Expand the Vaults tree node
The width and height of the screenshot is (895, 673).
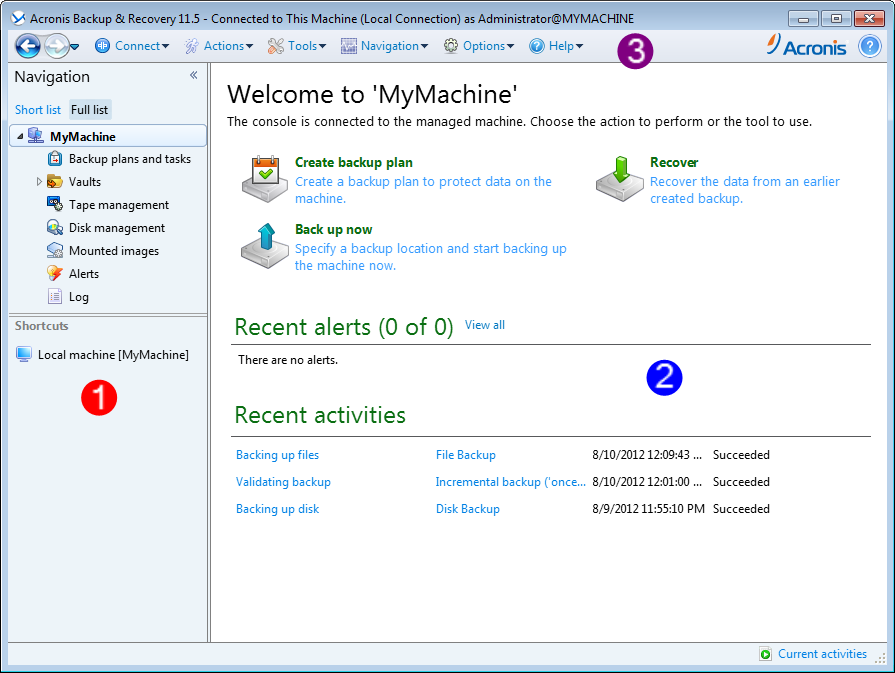tap(41, 181)
